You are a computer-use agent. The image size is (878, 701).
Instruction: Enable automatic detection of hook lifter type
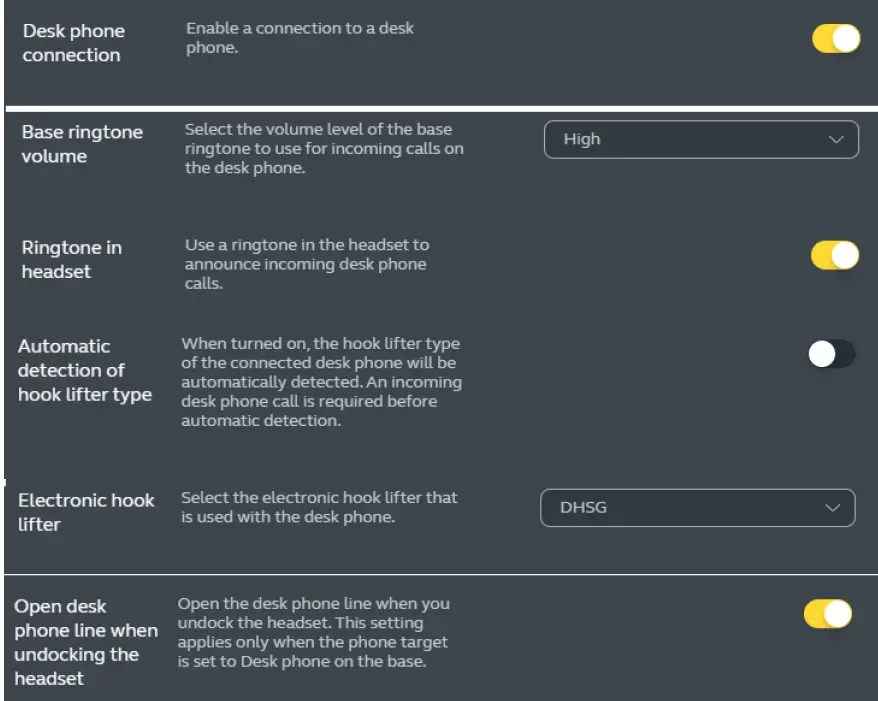click(x=831, y=354)
